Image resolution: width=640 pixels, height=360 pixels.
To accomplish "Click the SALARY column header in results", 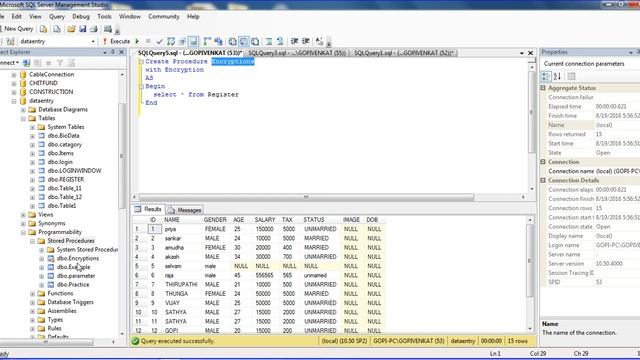I will (x=264, y=220).
